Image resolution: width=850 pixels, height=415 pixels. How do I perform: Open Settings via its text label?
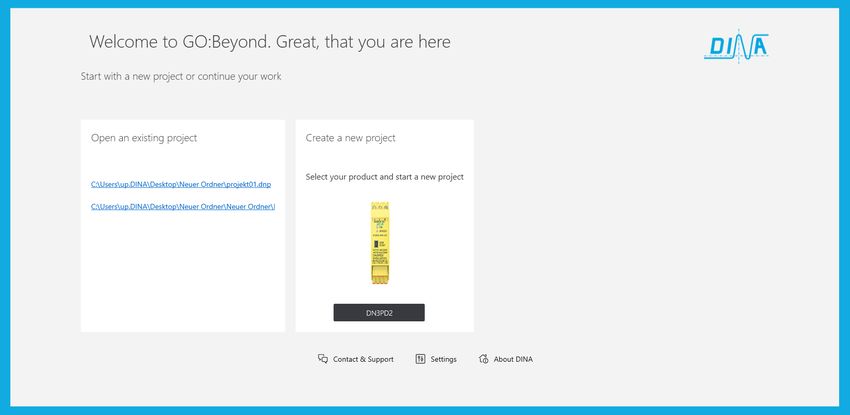[443, 359]
